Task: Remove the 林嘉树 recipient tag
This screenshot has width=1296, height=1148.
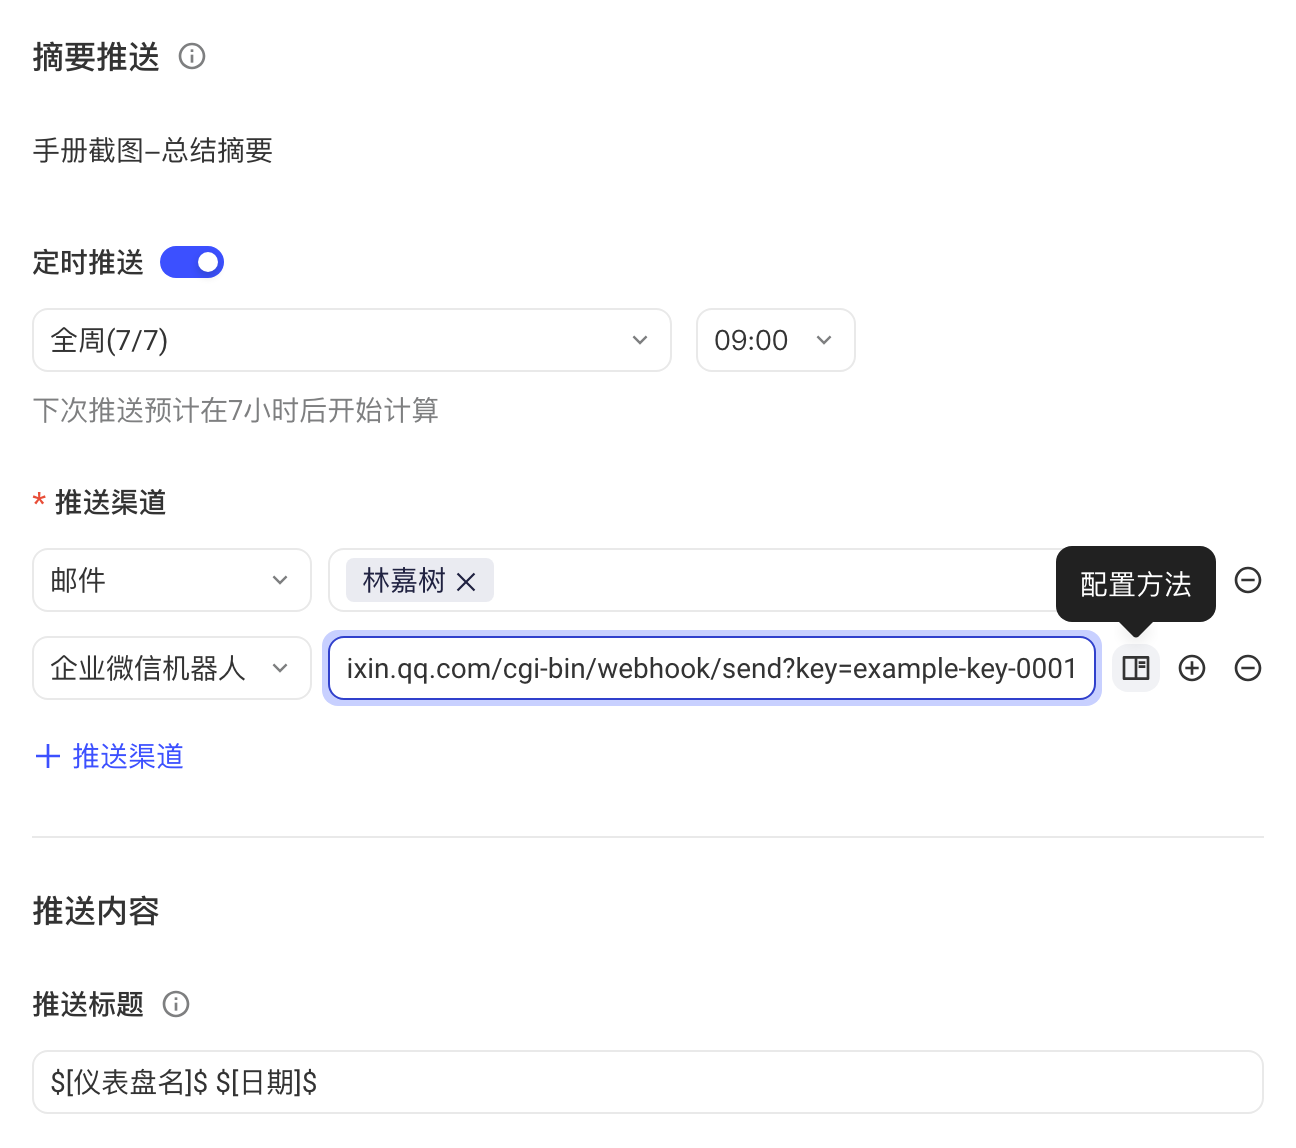Action: point(466,581)
